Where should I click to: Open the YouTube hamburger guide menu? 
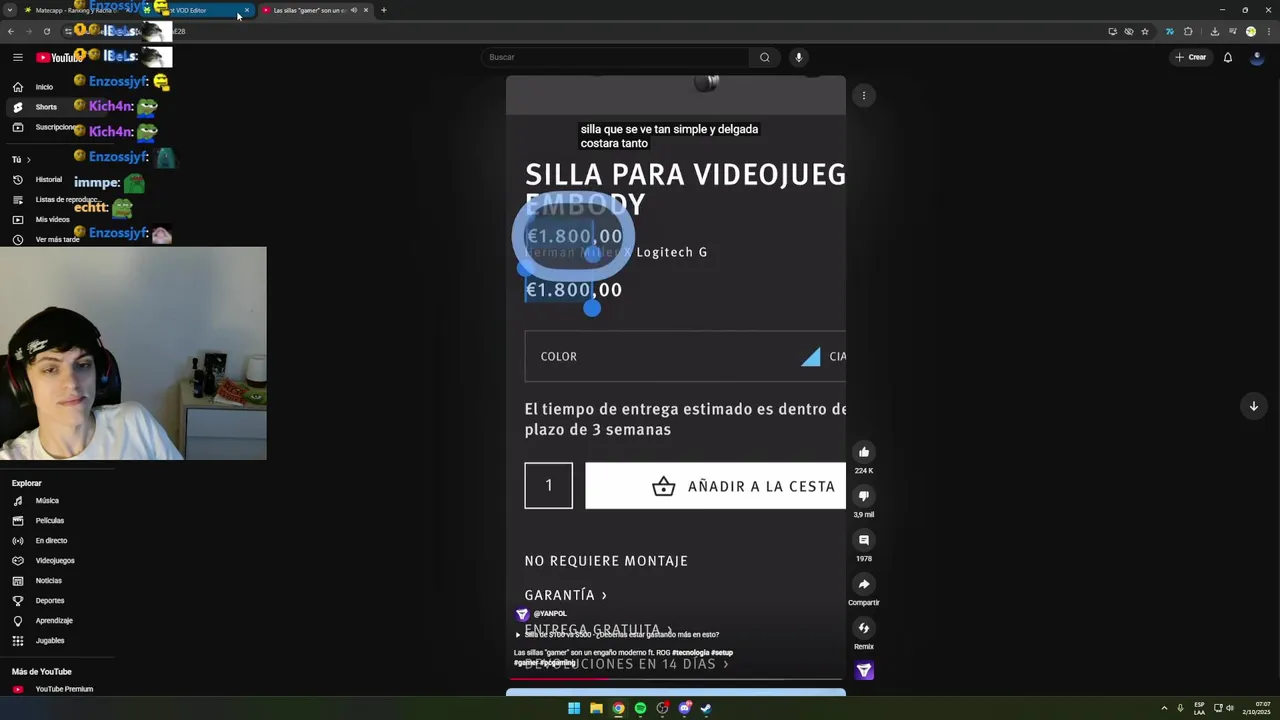[x=17, y=57]
